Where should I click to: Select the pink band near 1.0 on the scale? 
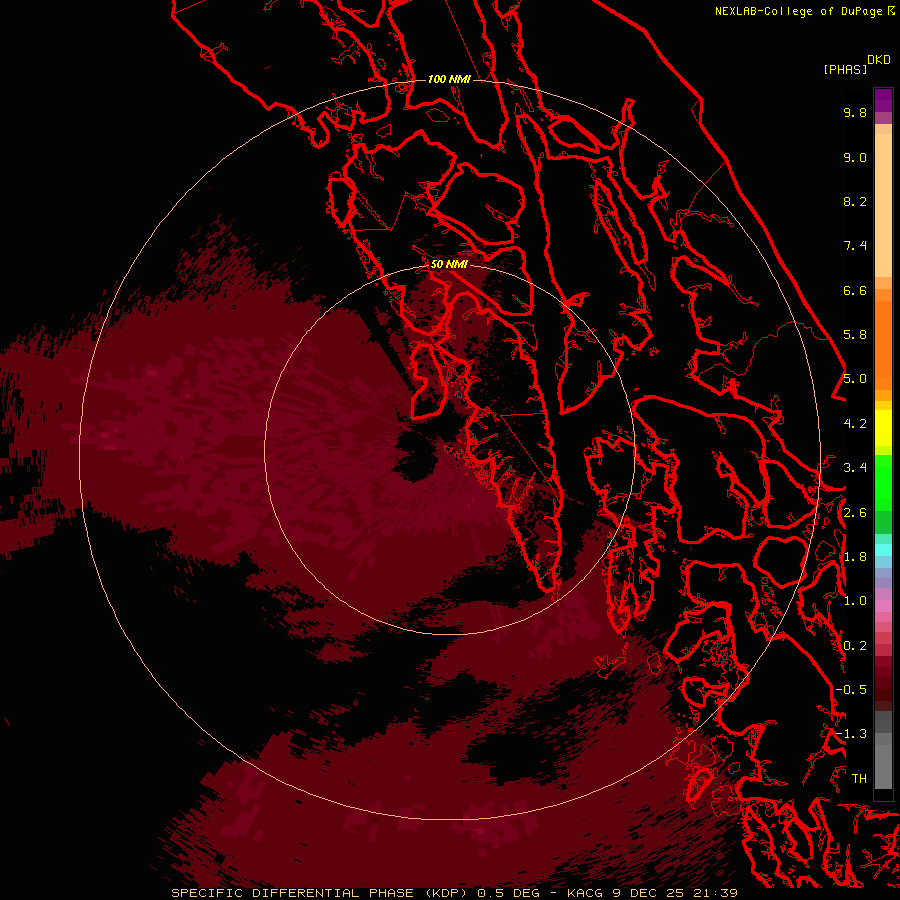tap(883, 606)
